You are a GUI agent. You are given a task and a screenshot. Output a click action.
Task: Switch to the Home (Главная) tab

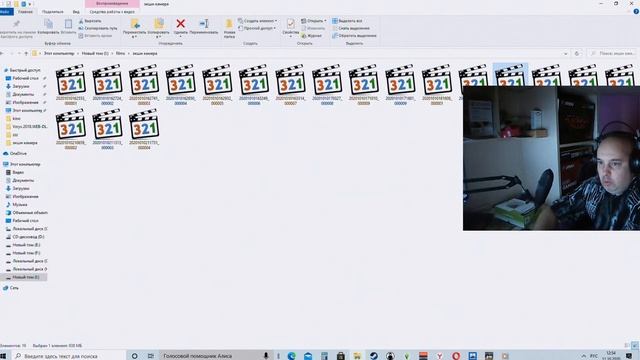pyautogui.click(x=25, y=12)
